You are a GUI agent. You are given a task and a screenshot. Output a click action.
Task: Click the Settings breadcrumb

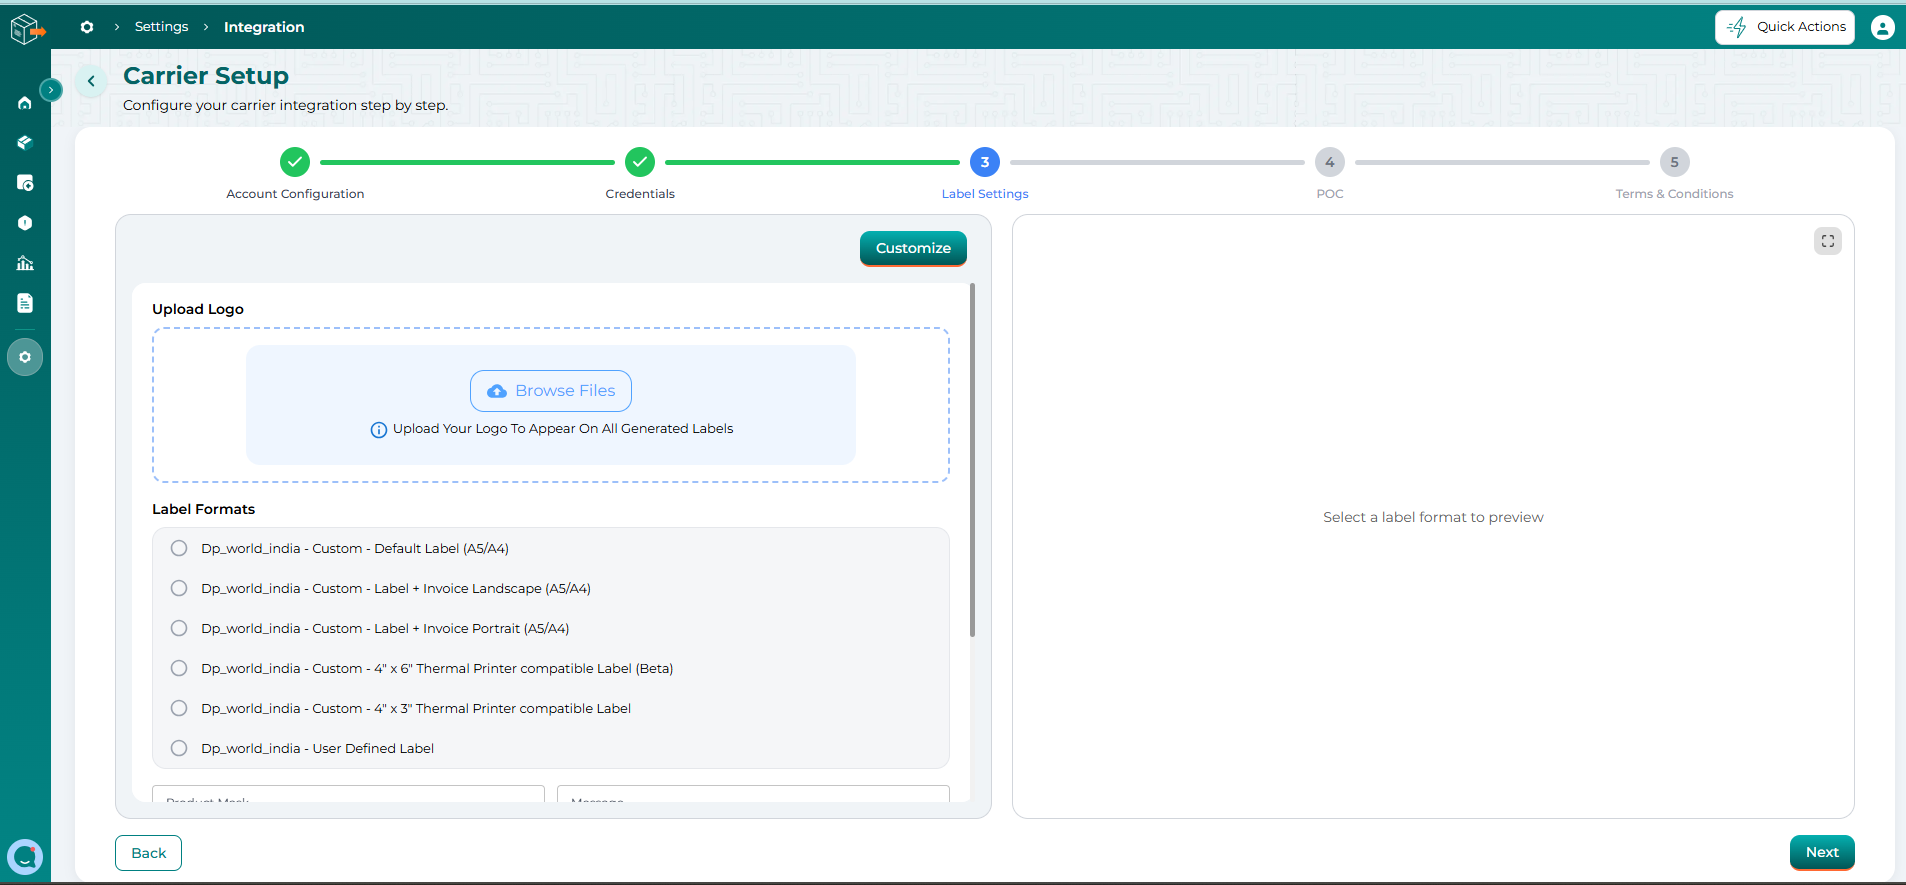(161, 27)
